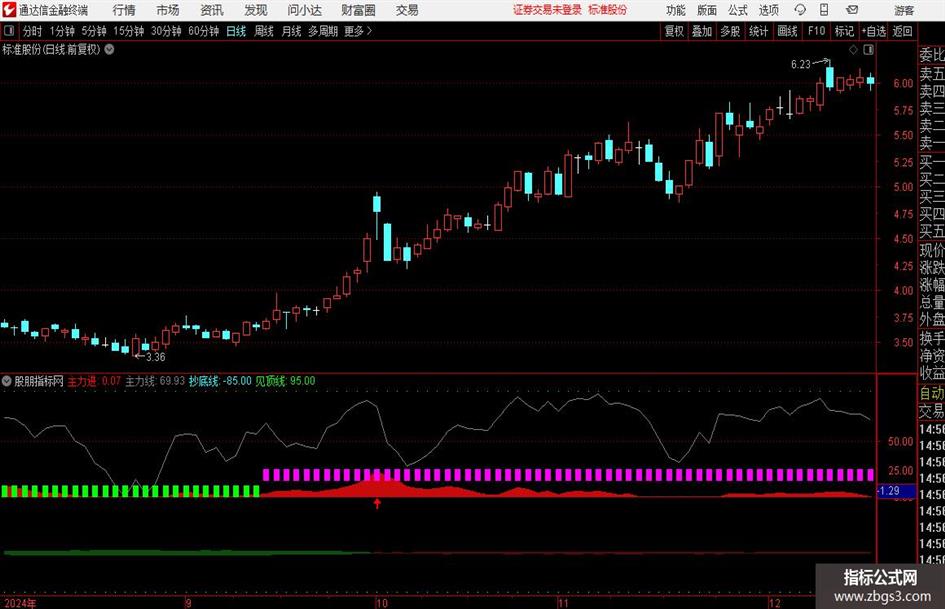Select the 日线 daily tab
This screenshot has height=609, width=945.
pos(236,31)
